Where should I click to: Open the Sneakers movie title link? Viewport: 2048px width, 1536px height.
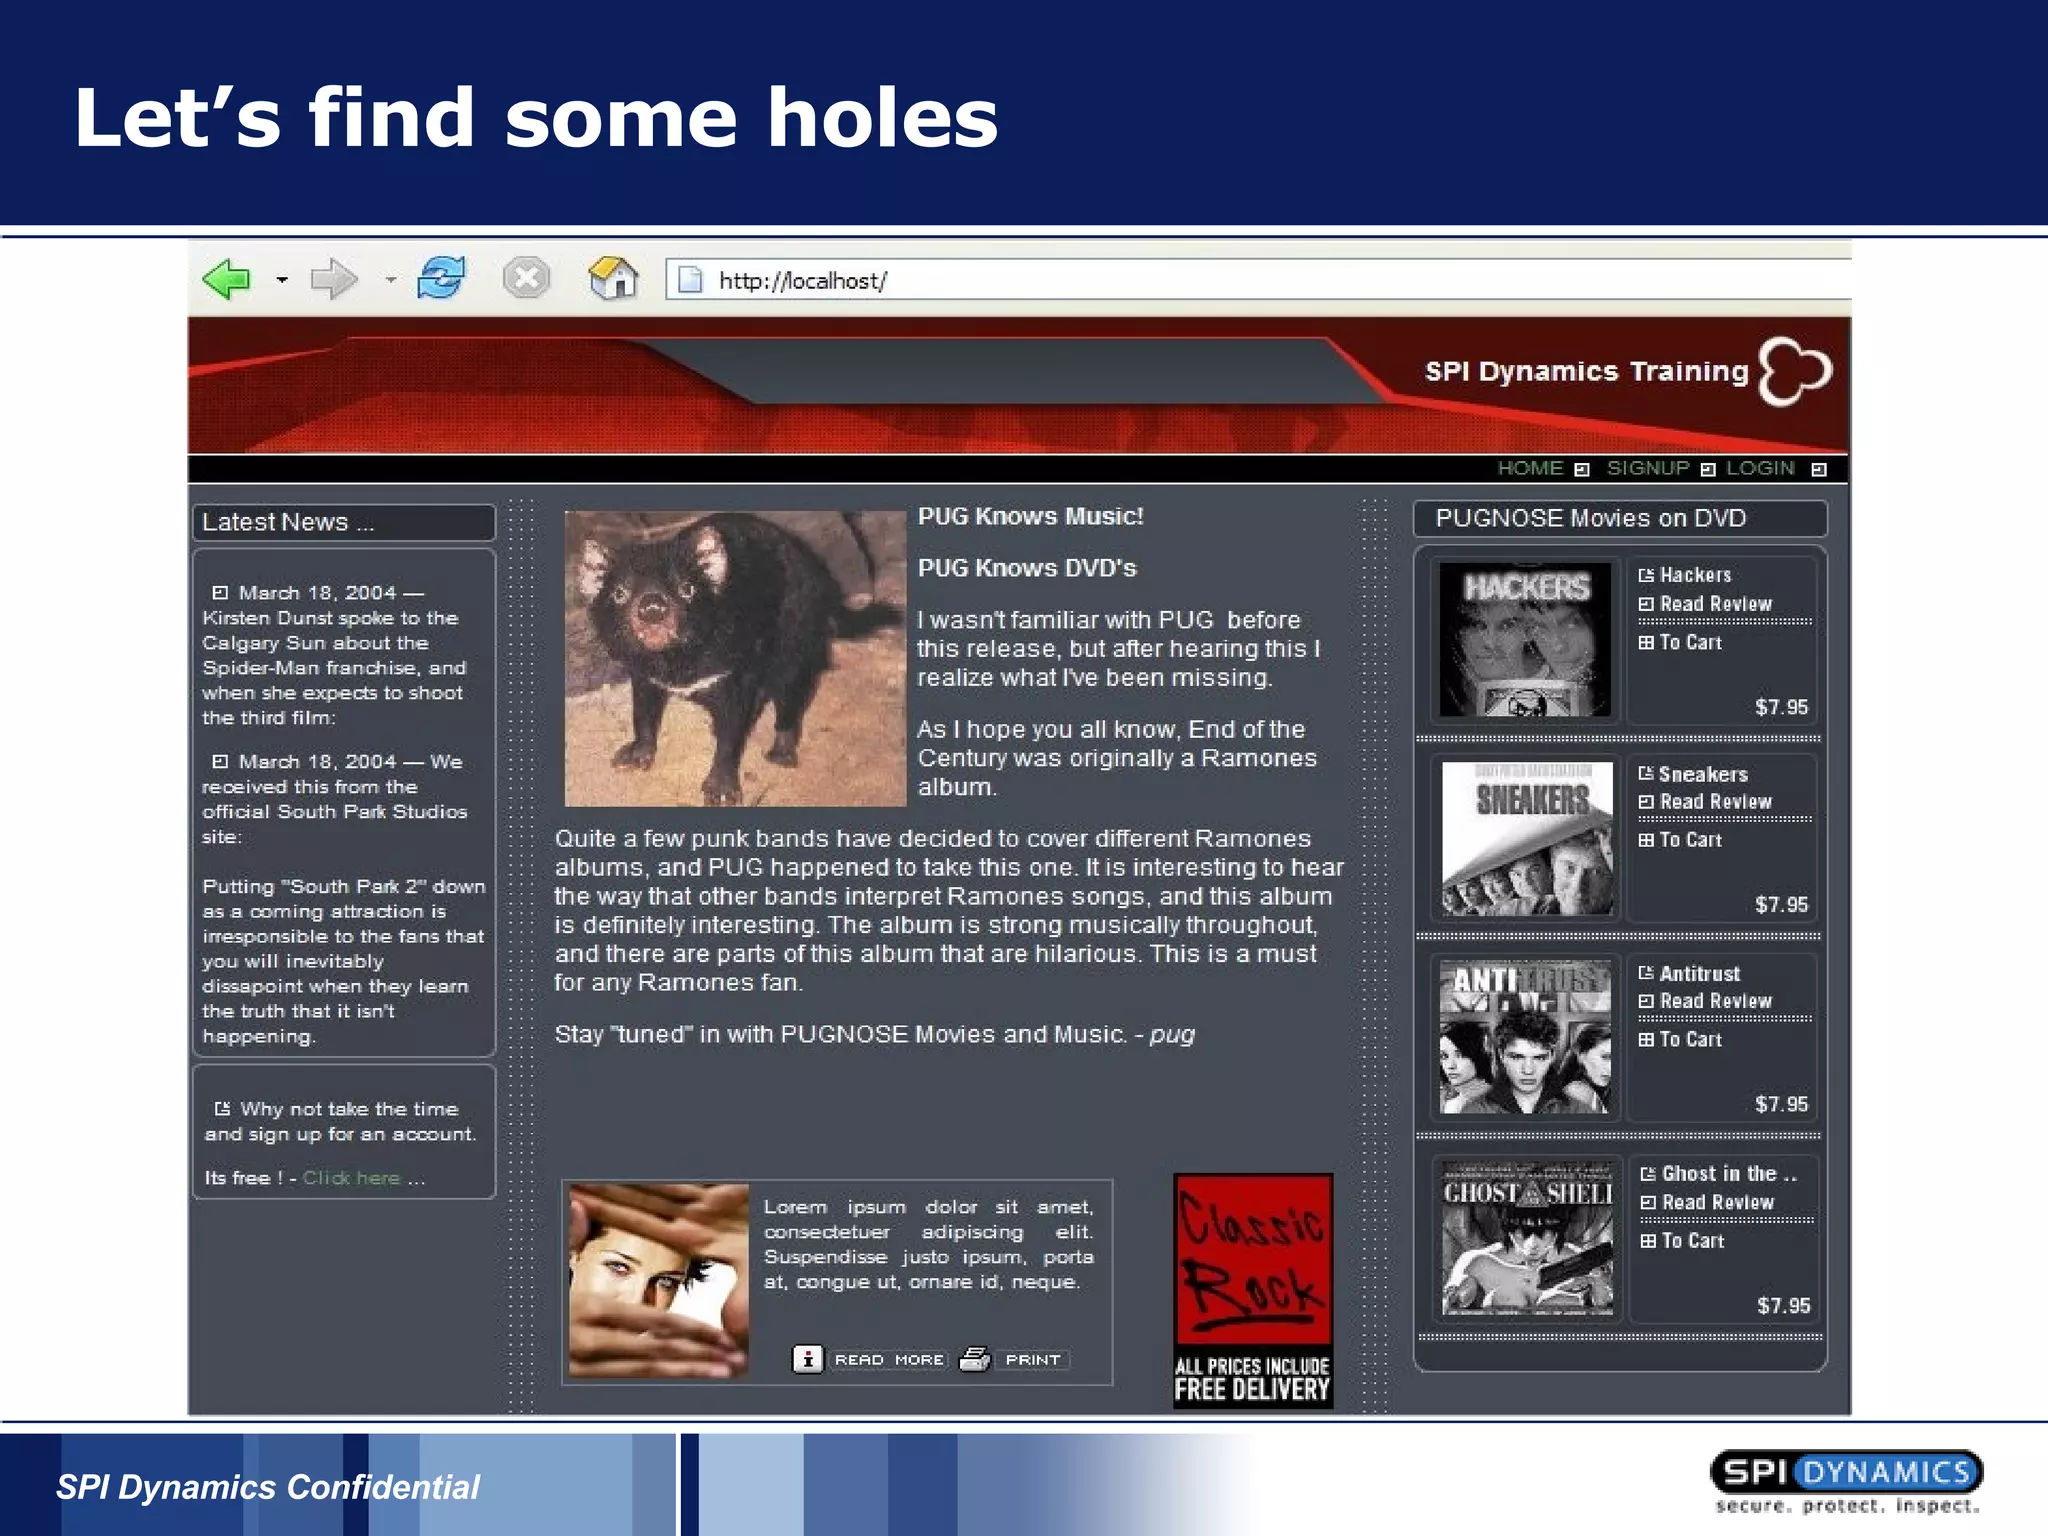(1703, 774)
